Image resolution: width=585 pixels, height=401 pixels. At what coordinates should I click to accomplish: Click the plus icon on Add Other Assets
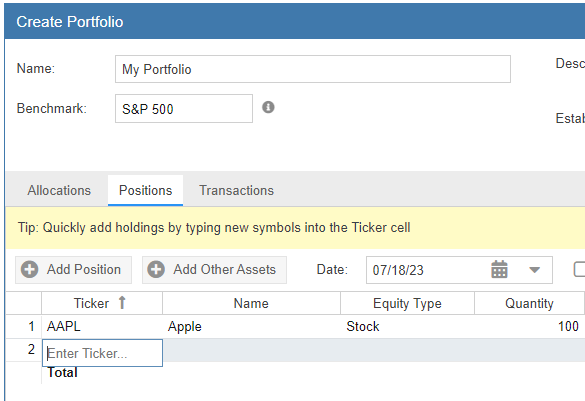point(156,269)
